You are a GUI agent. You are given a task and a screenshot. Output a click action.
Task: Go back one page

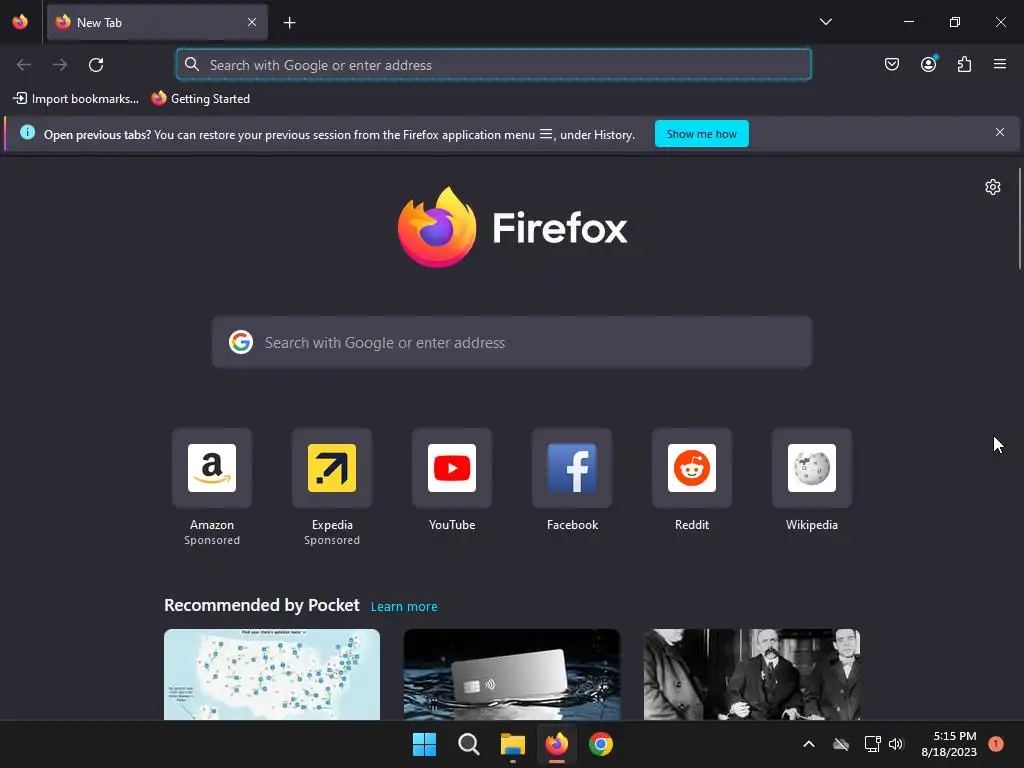pyautogui.click(x=24, y=65)
